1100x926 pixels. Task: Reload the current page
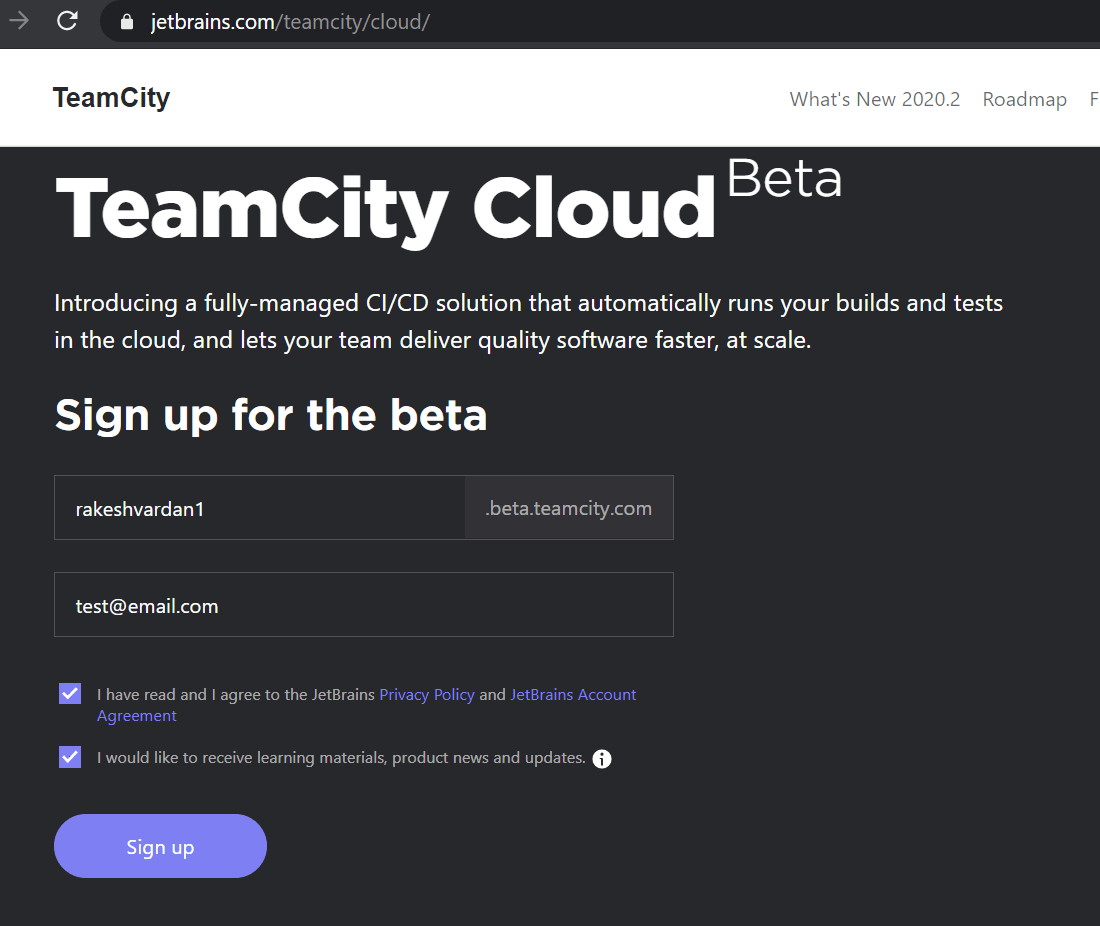[67, 21]
